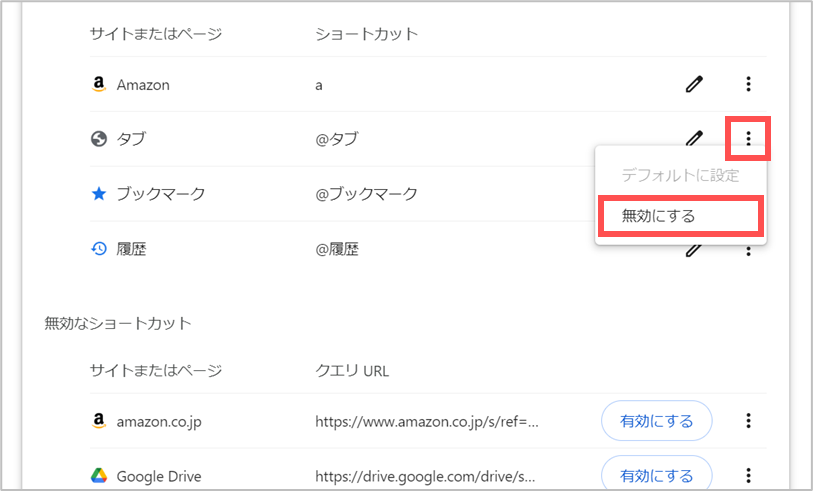The image size is (813, 491).
Task: Click the pencil edit icon for 履歴
Action: pos(694,251)
